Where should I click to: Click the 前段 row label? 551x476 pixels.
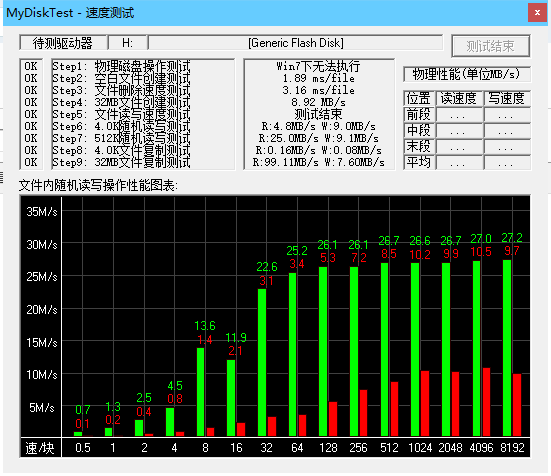click(x=419, y=114)
